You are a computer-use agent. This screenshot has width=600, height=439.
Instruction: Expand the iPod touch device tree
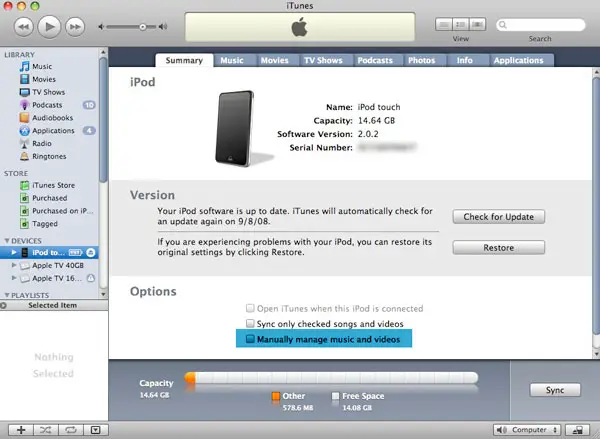pyautogui.click(x=13, y=253)
